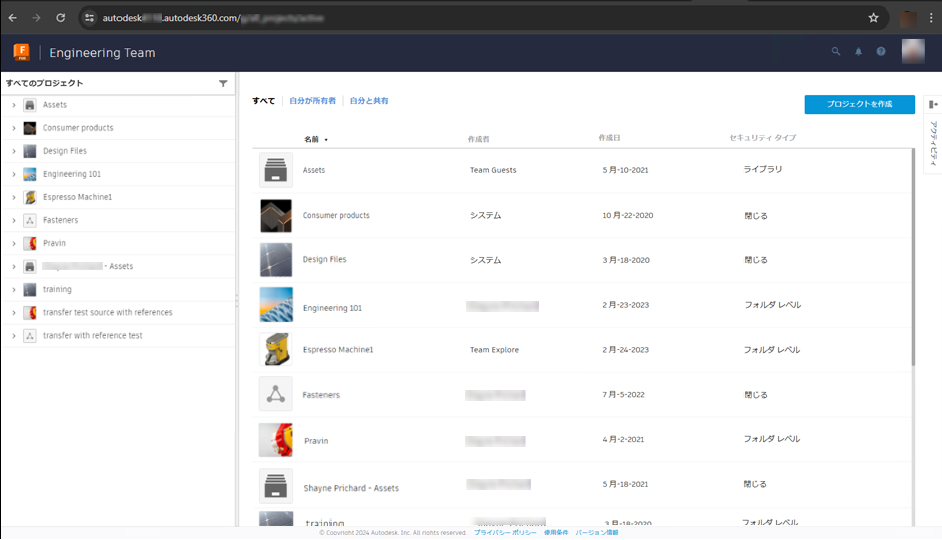Click Consumer products icon in sidebar tree
942x540 pixels.
tap(29, 128)
